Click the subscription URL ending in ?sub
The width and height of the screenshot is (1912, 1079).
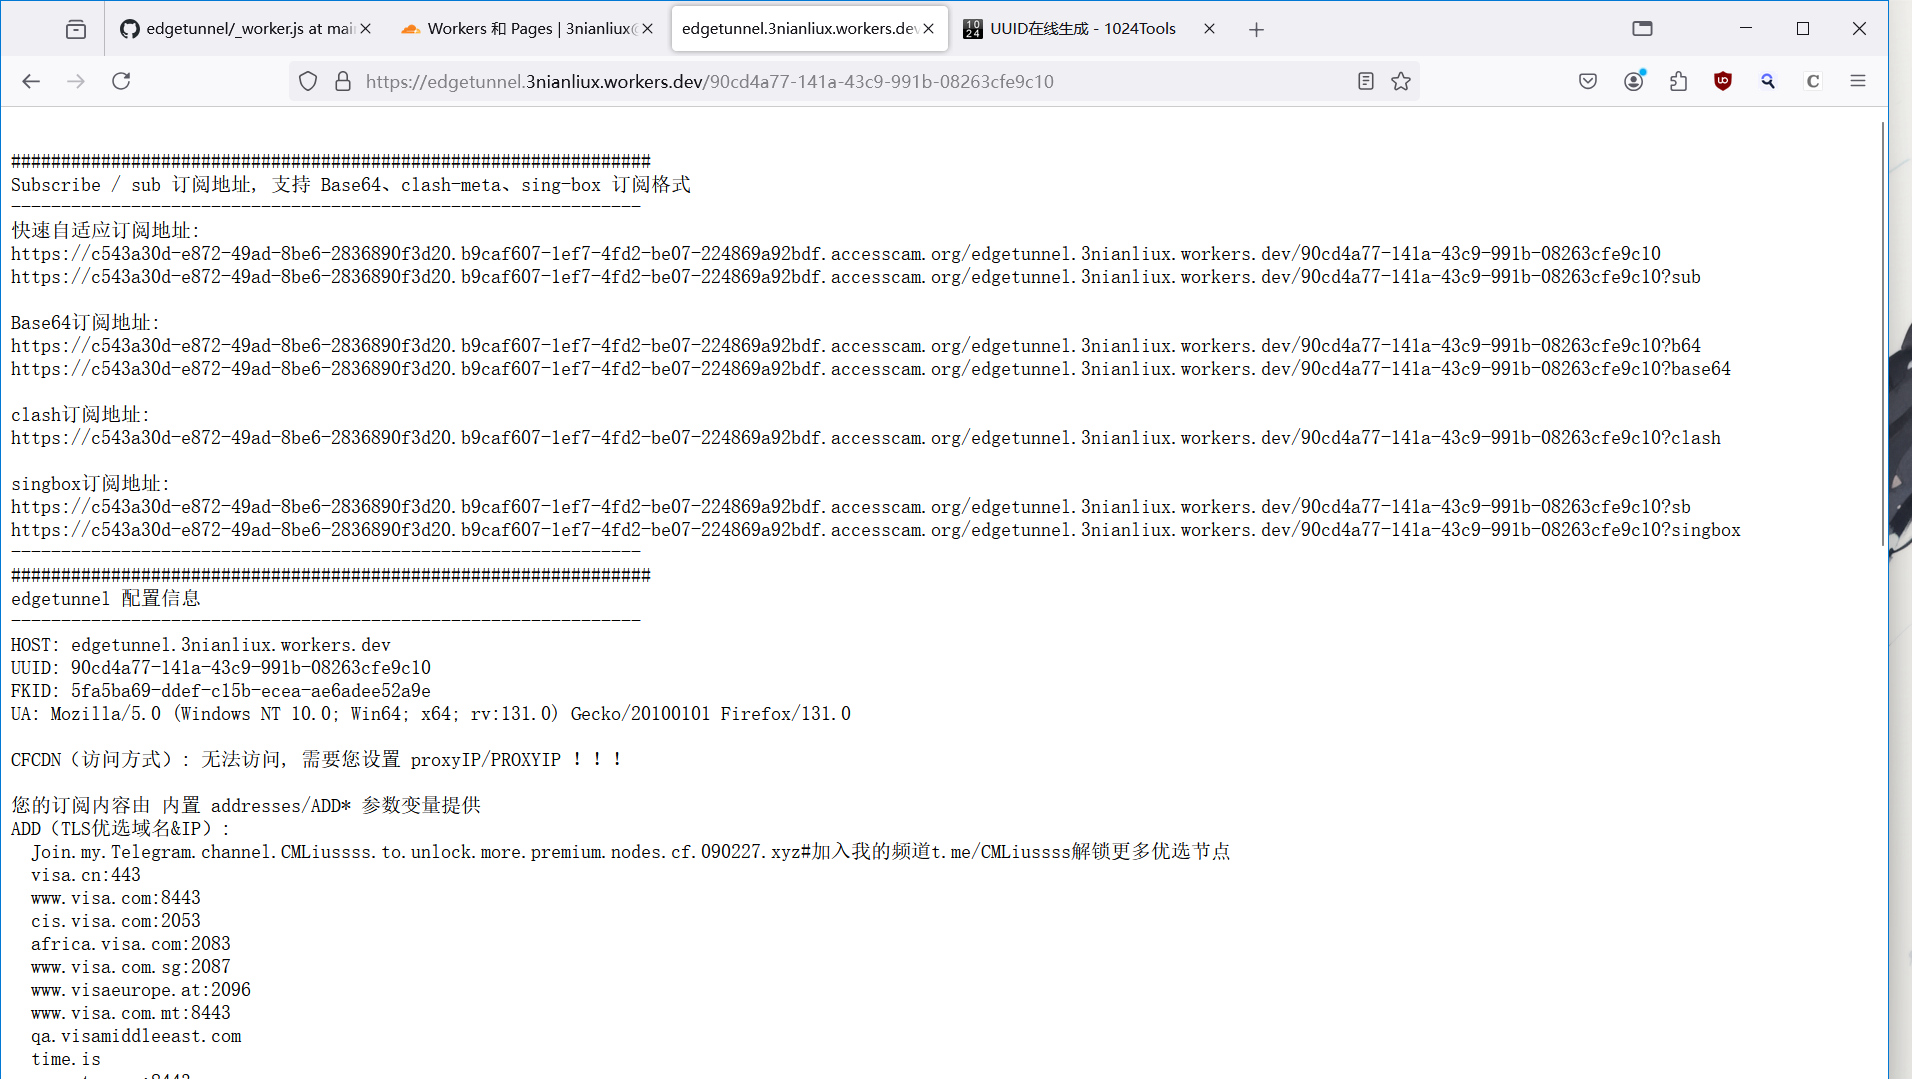(856, 277)
